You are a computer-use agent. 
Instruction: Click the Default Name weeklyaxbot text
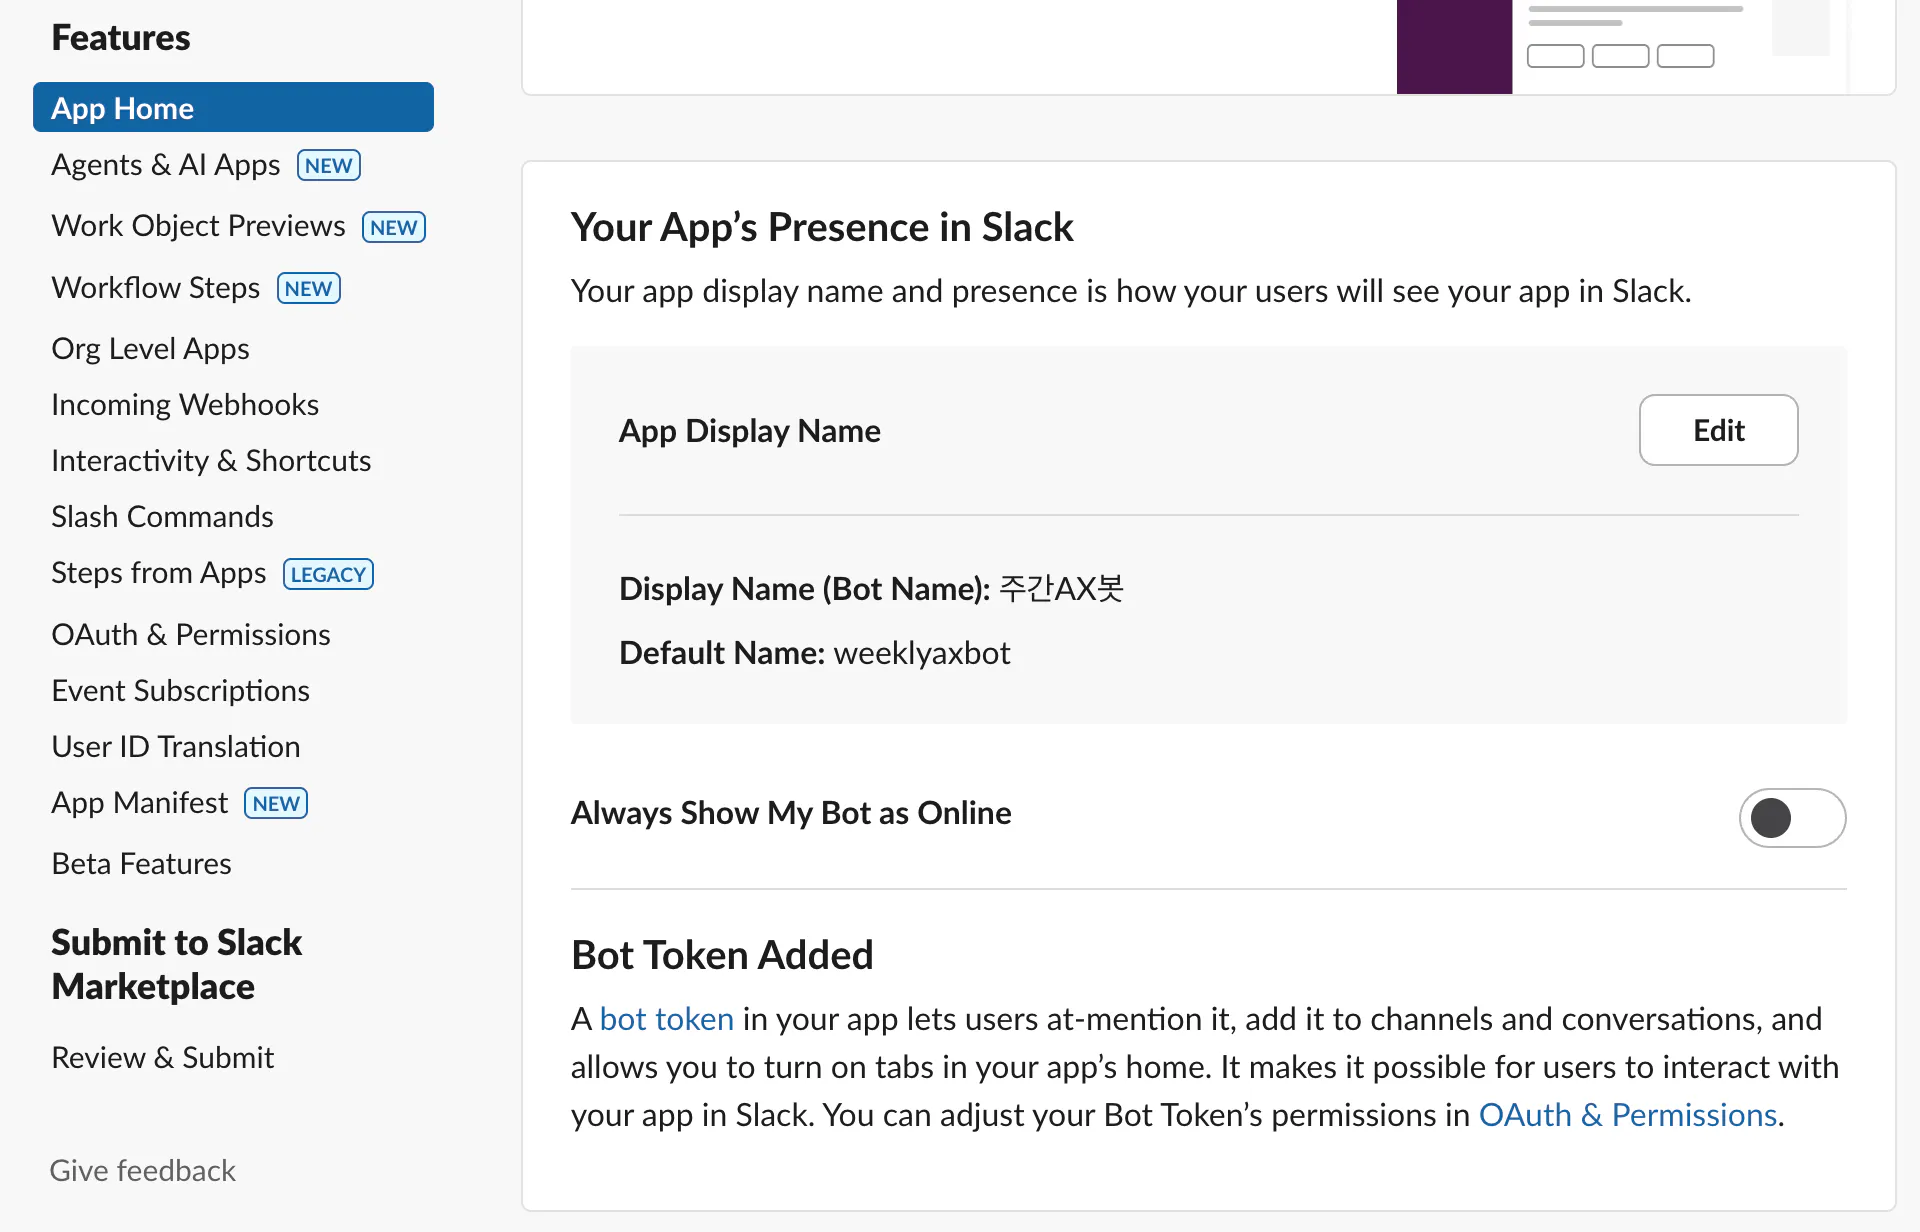point(814,652)
